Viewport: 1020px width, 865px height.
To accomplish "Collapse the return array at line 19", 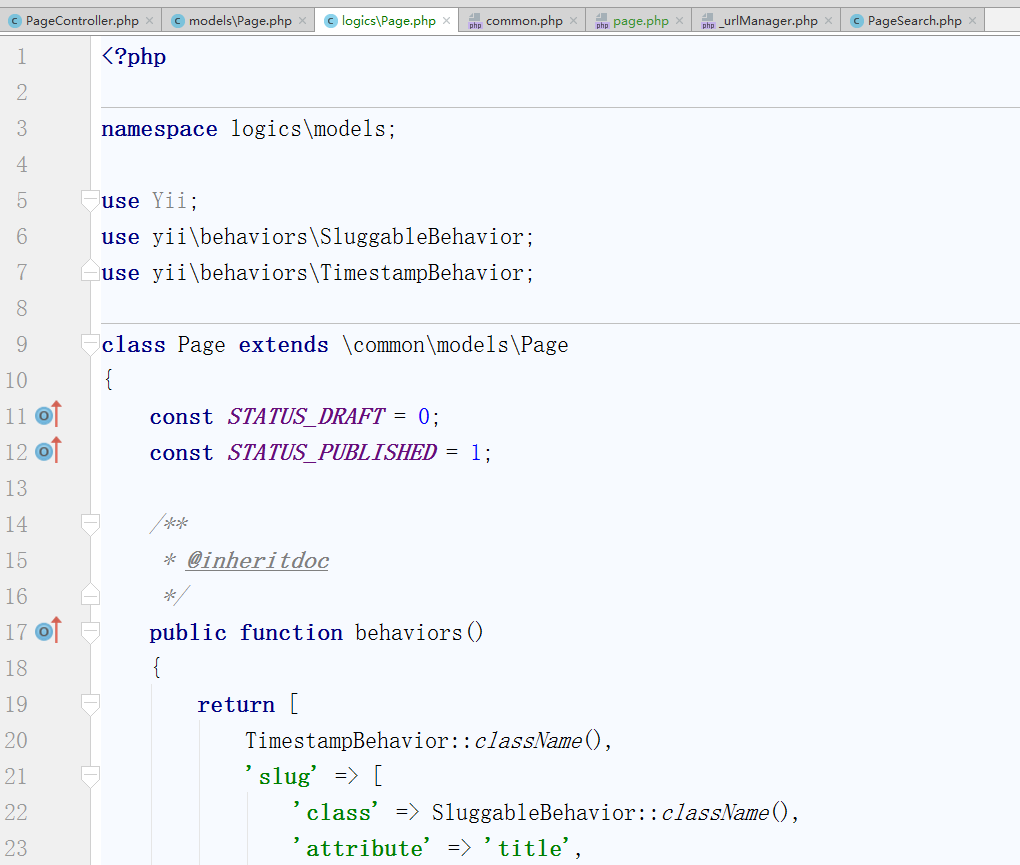I will tap(91, 704).
